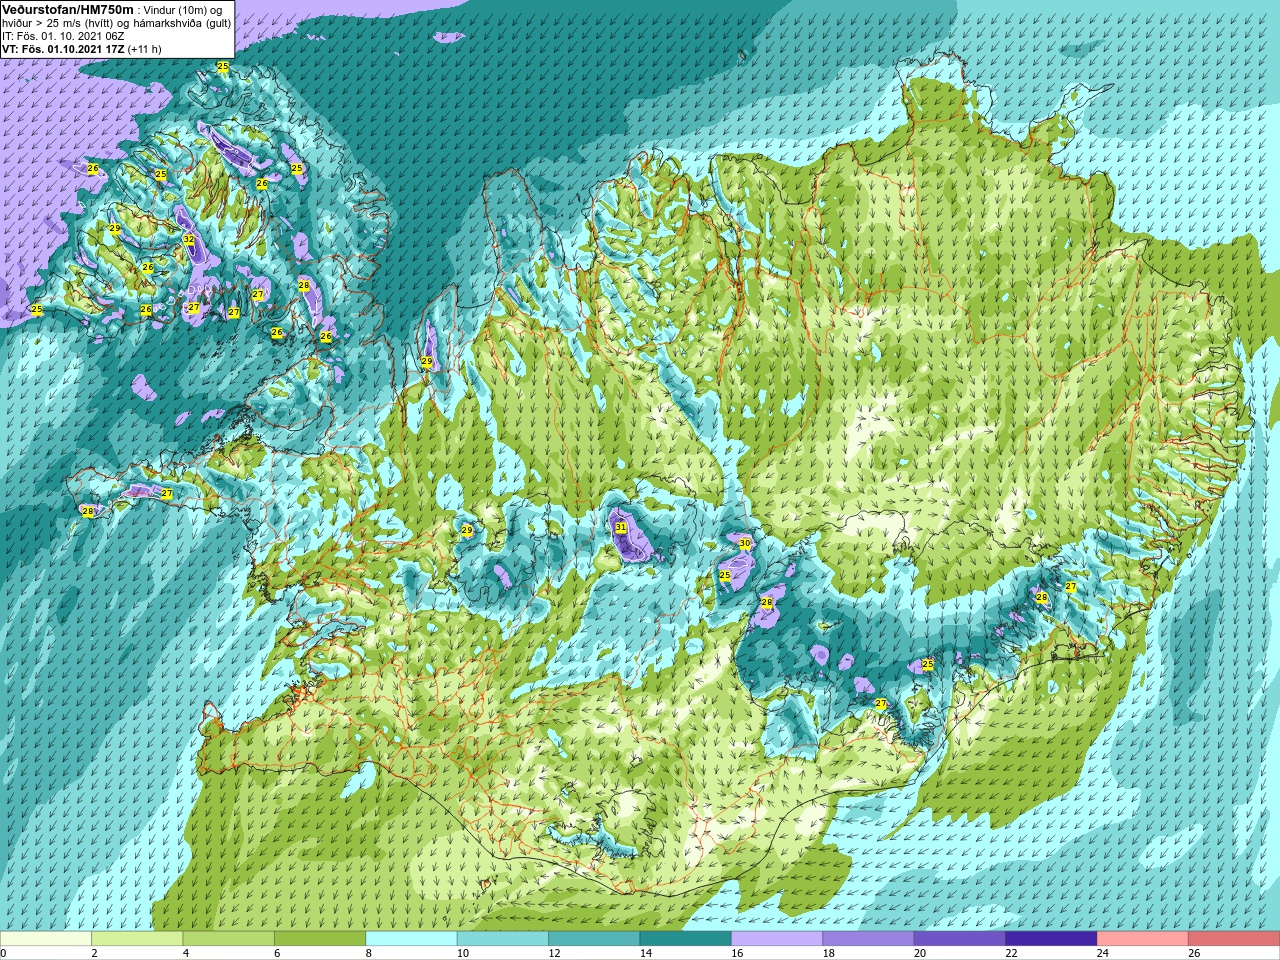Click the 'Vindur (10m) og' description text
The width and height of the screenshot is (1280, 960).
184,10
